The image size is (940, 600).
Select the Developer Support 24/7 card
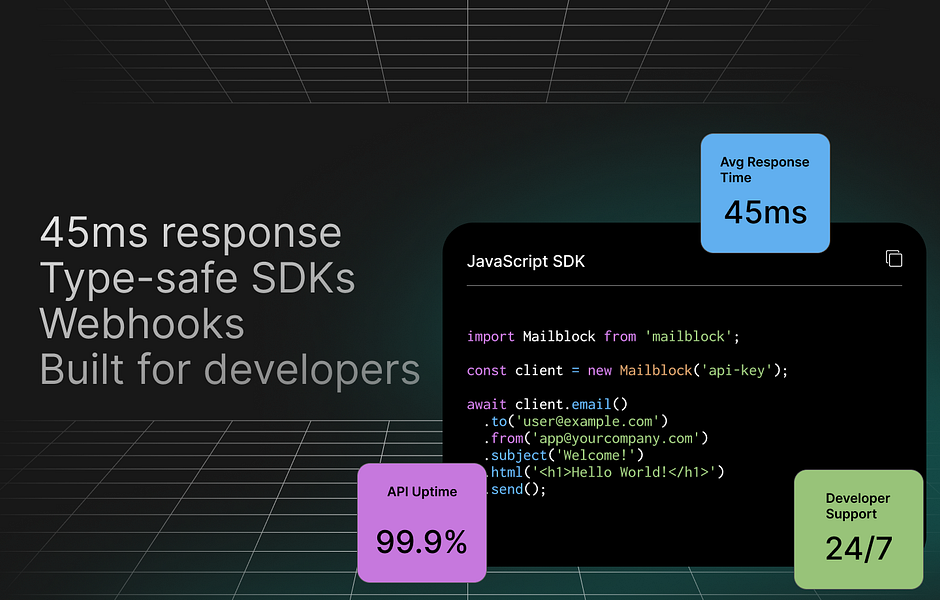[858, 529]
